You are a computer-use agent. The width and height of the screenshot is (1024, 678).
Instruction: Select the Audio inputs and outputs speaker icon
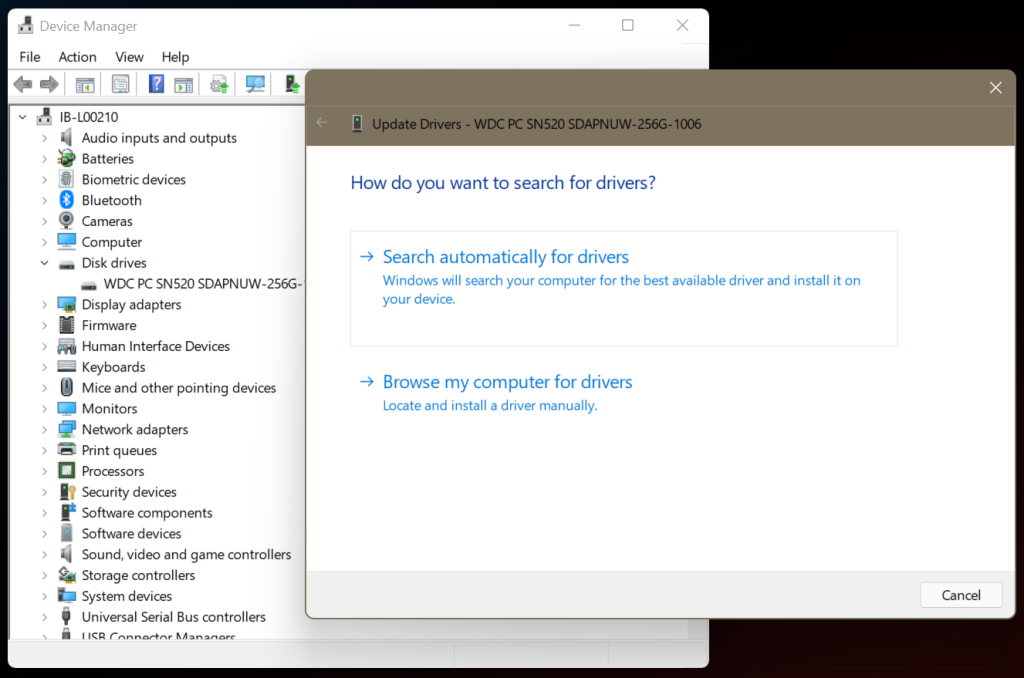tap(66, 138)
